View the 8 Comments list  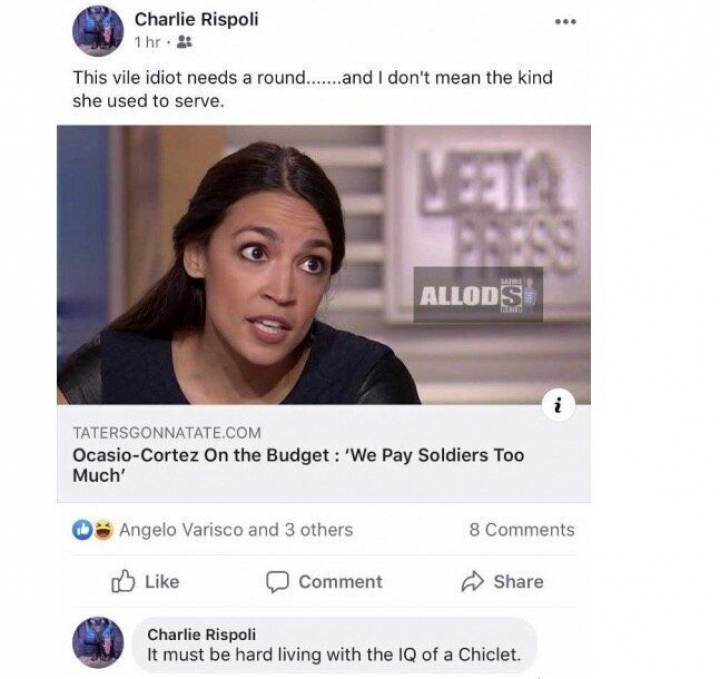[522, 530]
